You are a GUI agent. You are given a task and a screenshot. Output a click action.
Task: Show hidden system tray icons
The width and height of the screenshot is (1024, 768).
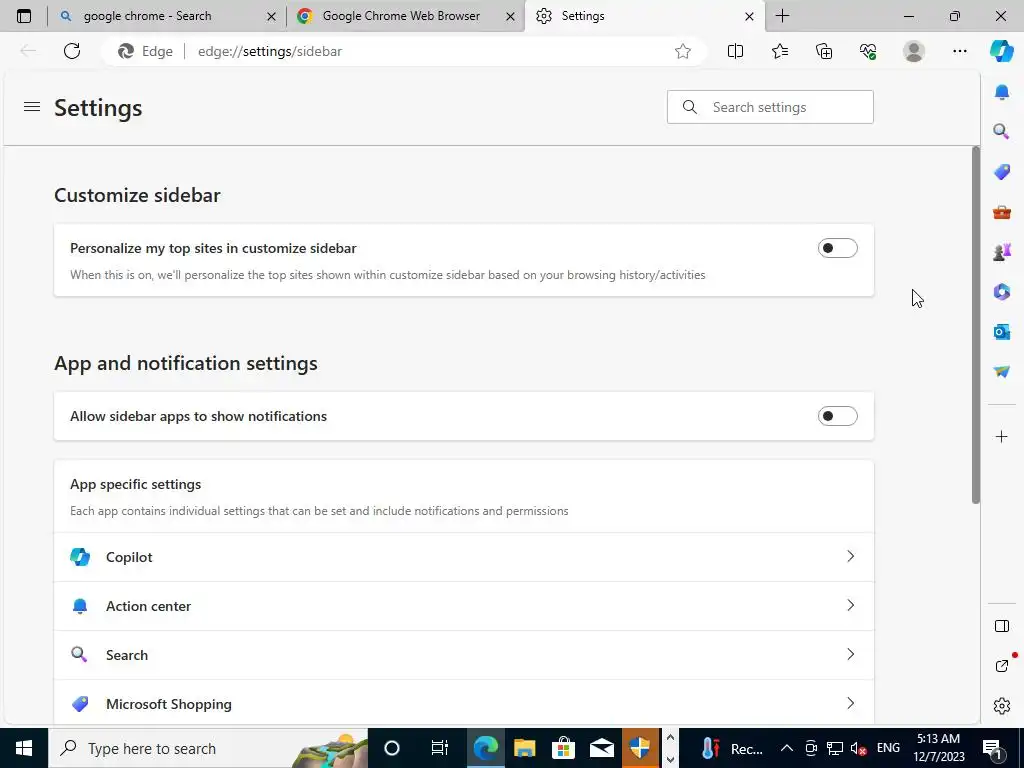coord(787,748)
